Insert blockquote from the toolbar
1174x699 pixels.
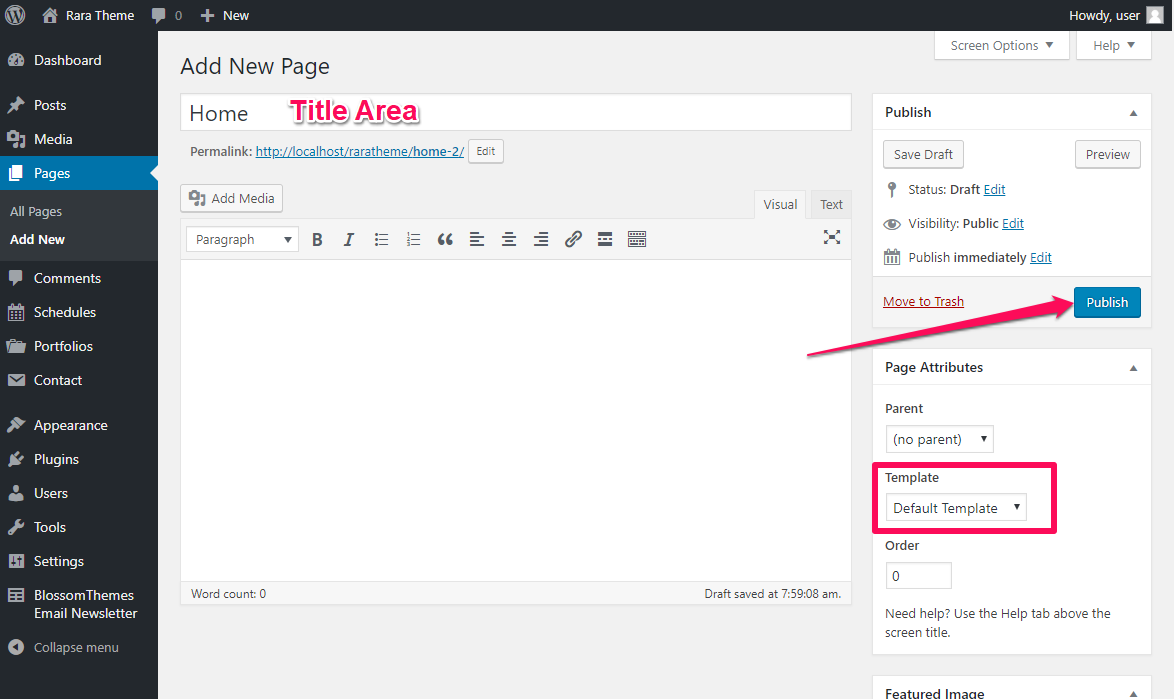click(x=445, y=239)
